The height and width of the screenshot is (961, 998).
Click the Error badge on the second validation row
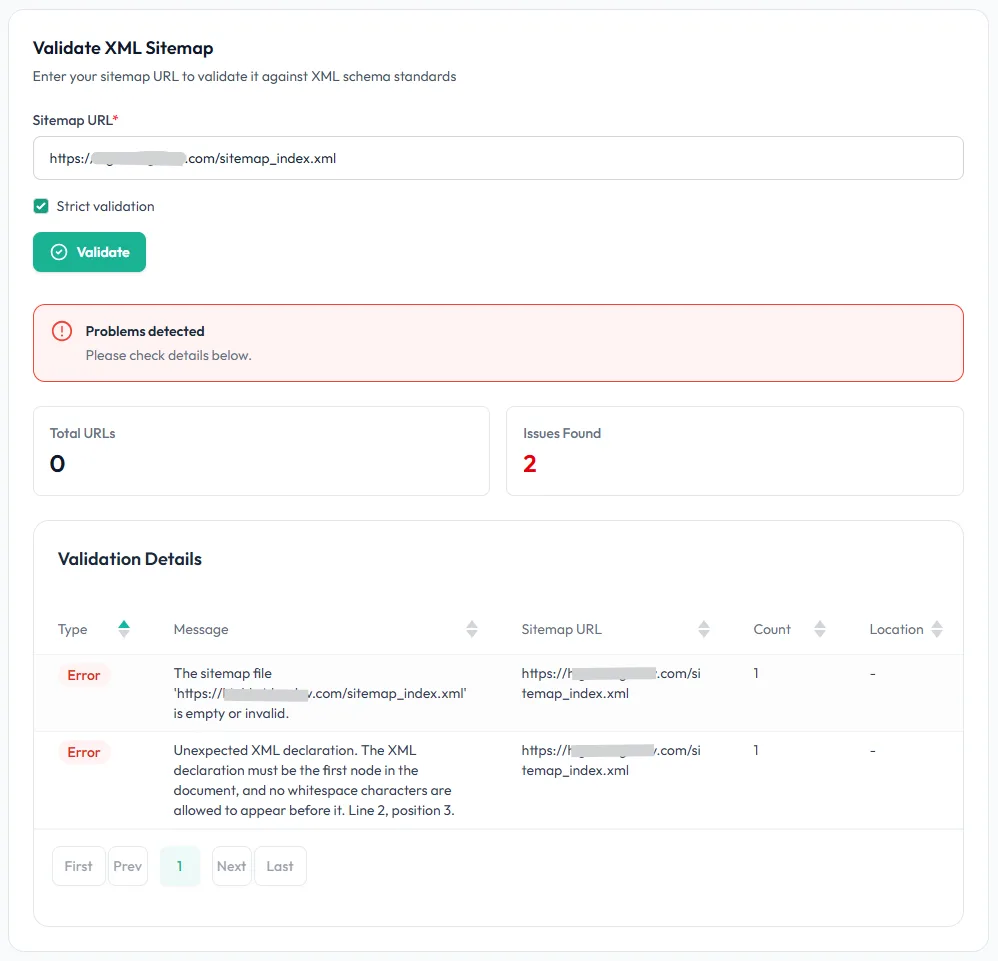(84, 752)
